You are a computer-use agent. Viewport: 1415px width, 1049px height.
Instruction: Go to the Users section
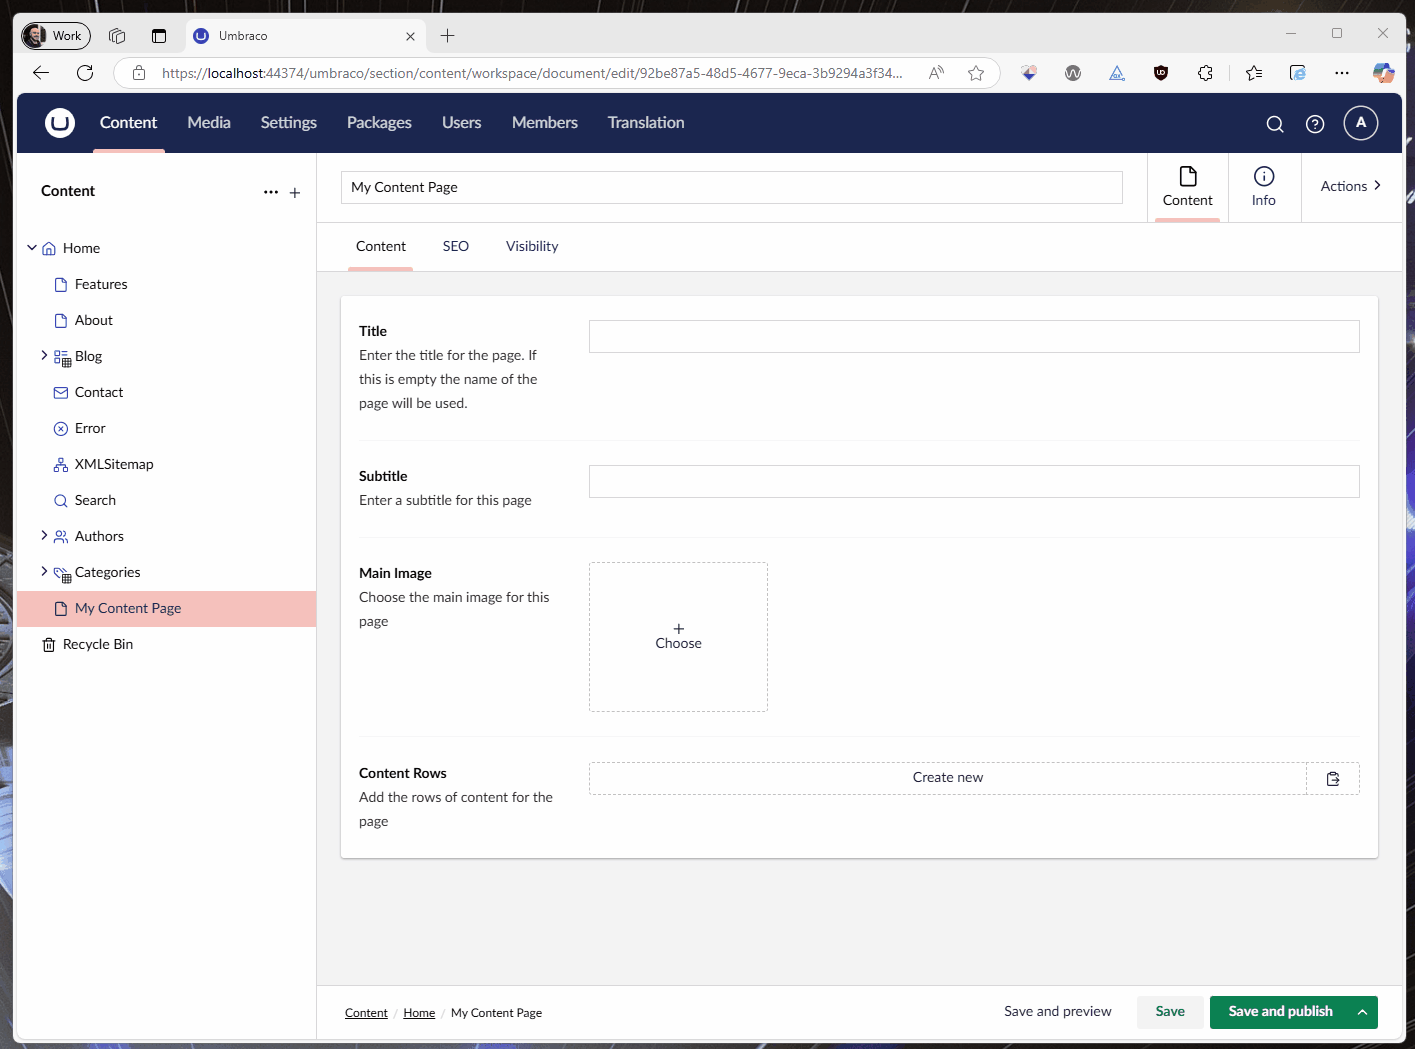pyautogui.click(x=462, y=122)
